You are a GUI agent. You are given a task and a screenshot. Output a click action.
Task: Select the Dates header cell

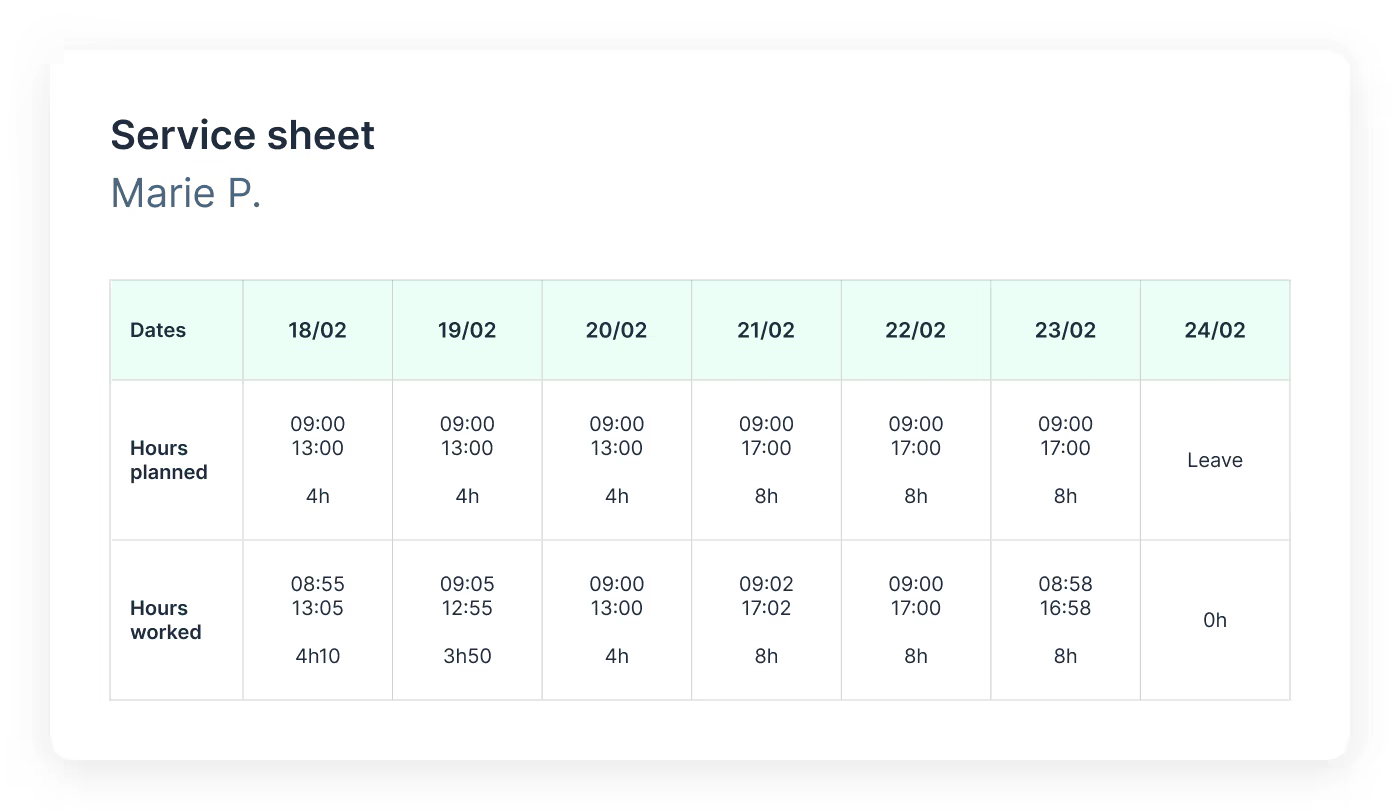158,330
